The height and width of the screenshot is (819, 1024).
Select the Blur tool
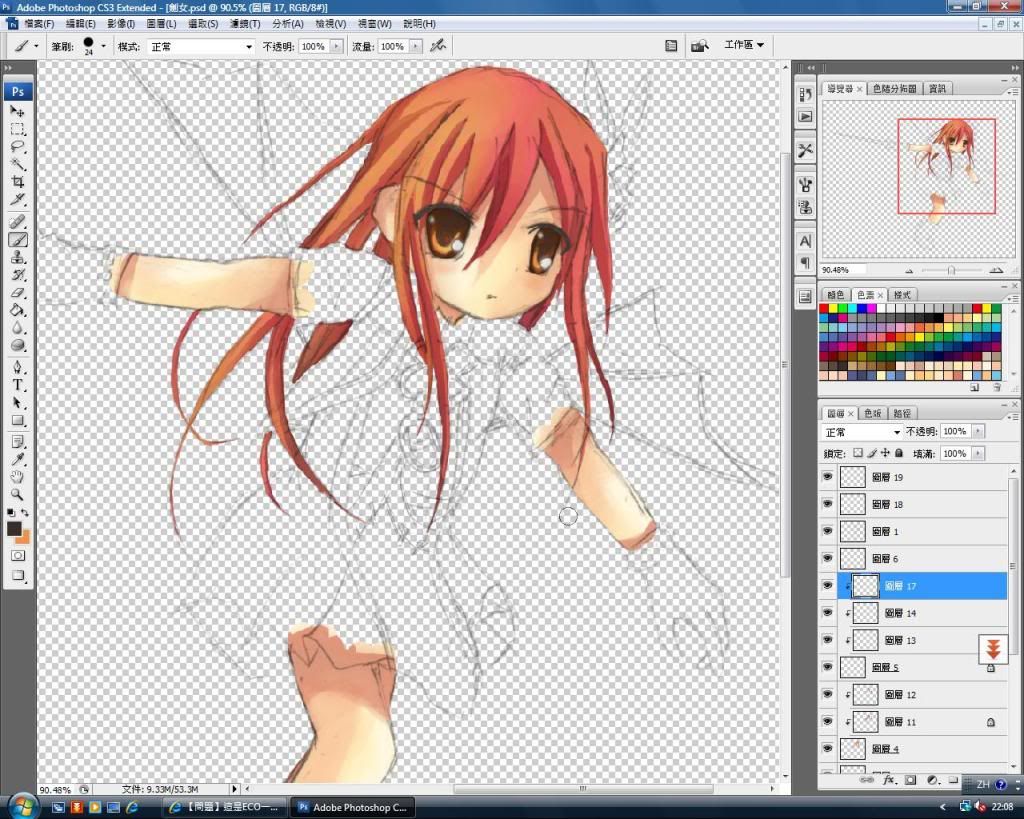pos(18,328)
